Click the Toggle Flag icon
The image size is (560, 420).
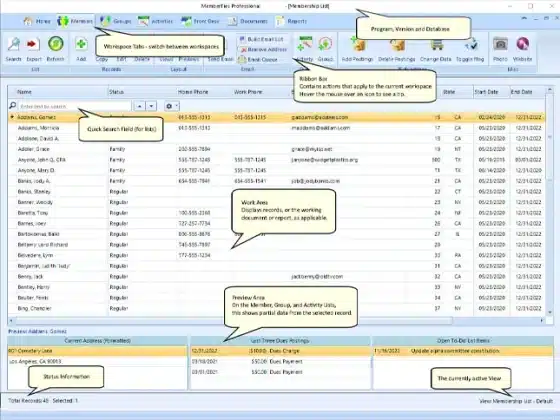pos(471,45)
